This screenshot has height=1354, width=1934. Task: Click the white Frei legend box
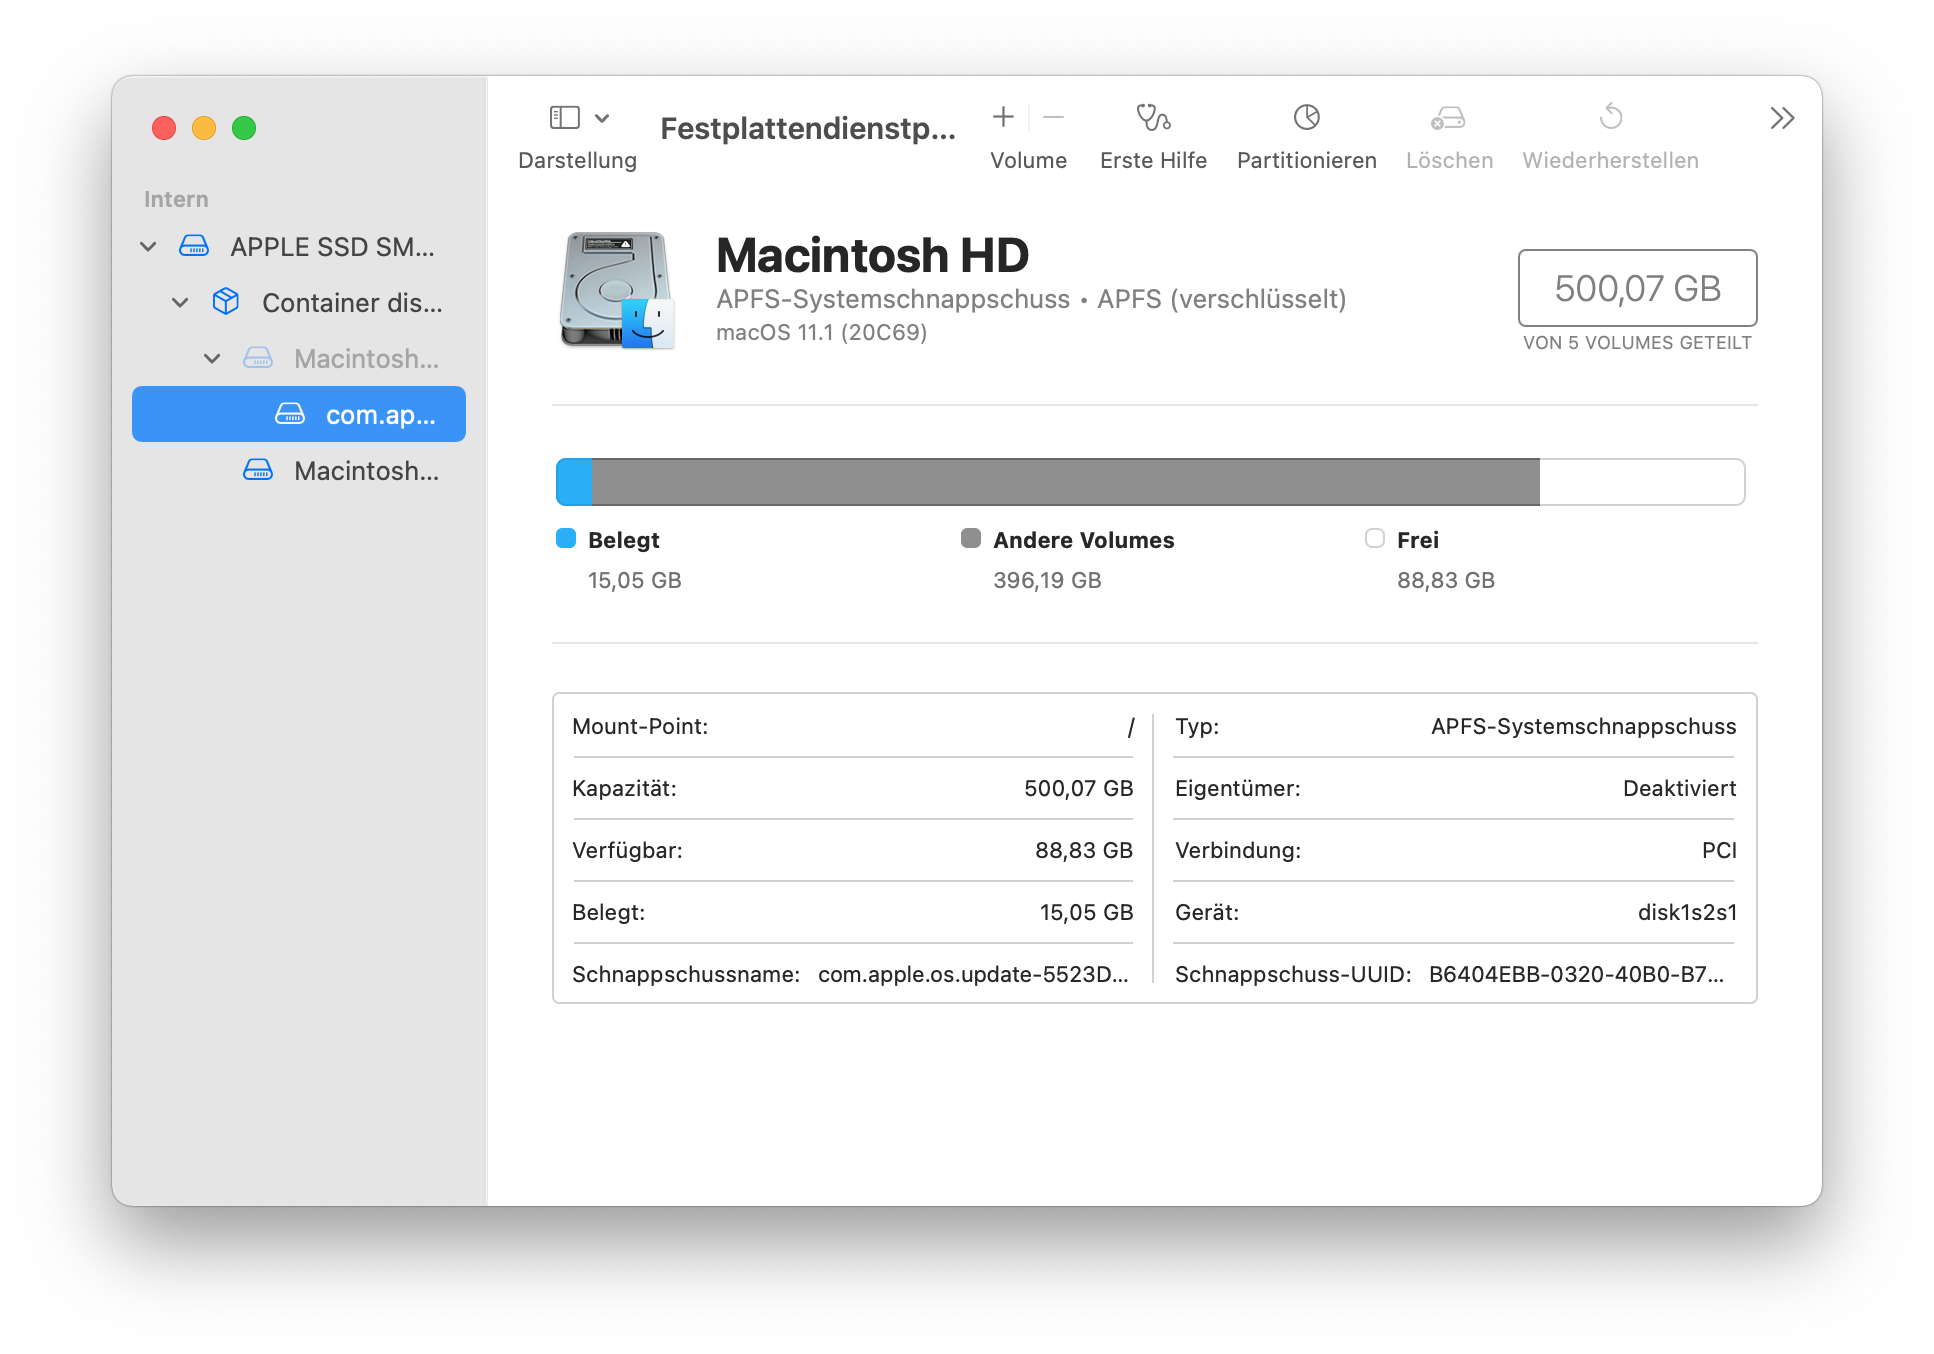[1375, 539]
